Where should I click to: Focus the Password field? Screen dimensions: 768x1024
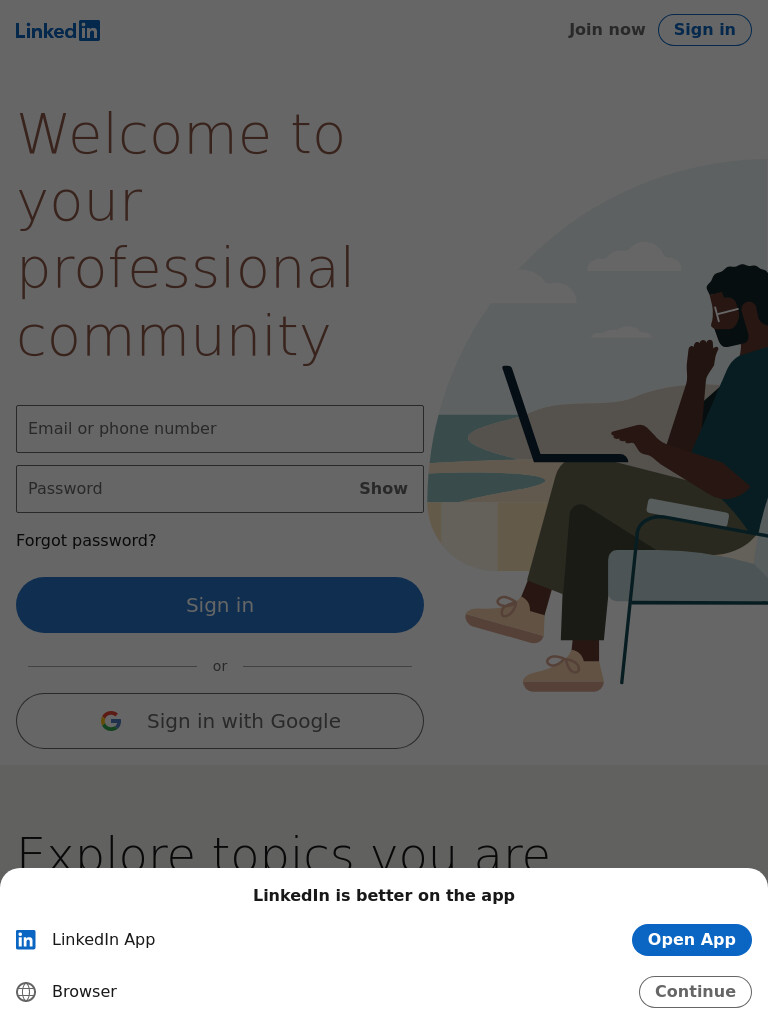(220, 489)
